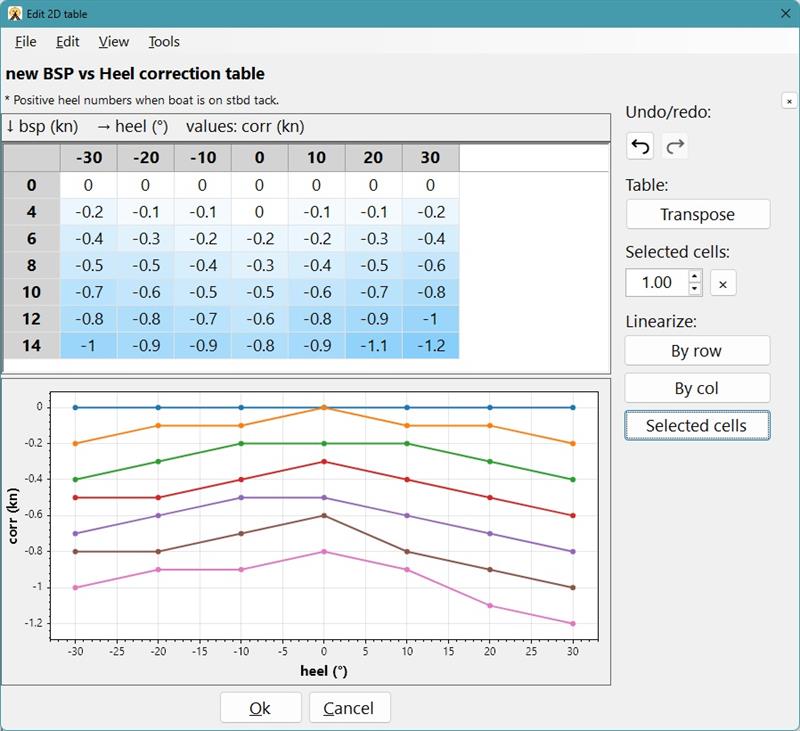The width and height of the screenshot is (800, 731).
Task: Select top-left corner cell of the table
Action: pos(32,158)
